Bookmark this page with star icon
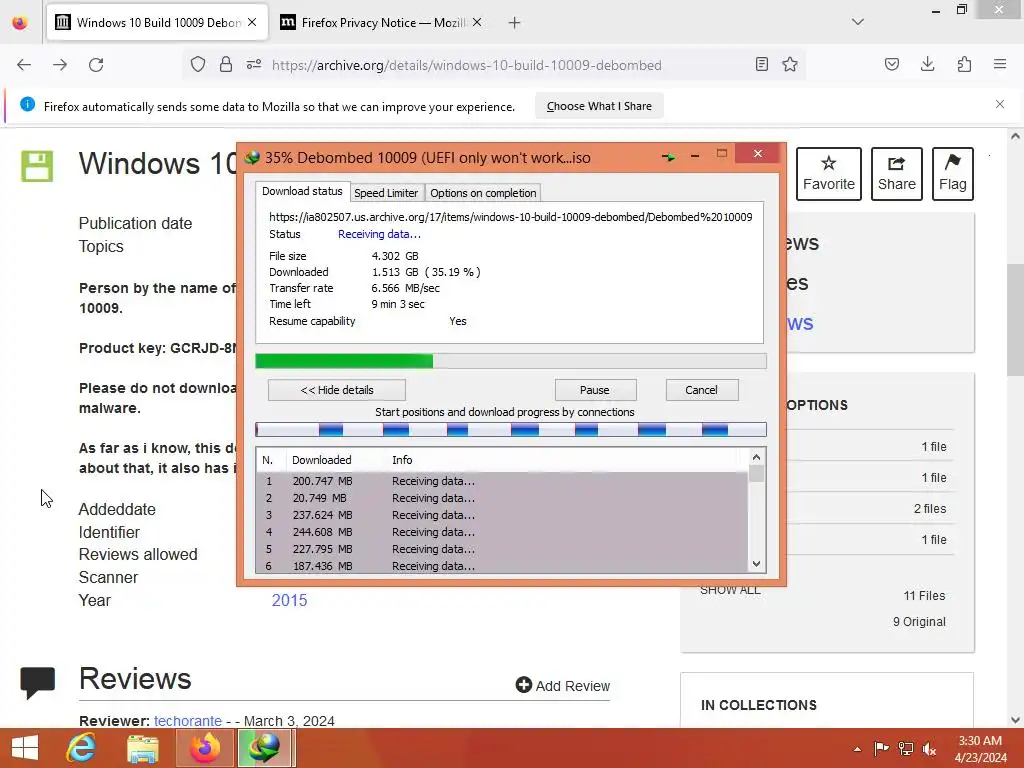The width and height of the screenshot is (1024, 768). pos(790,64)
